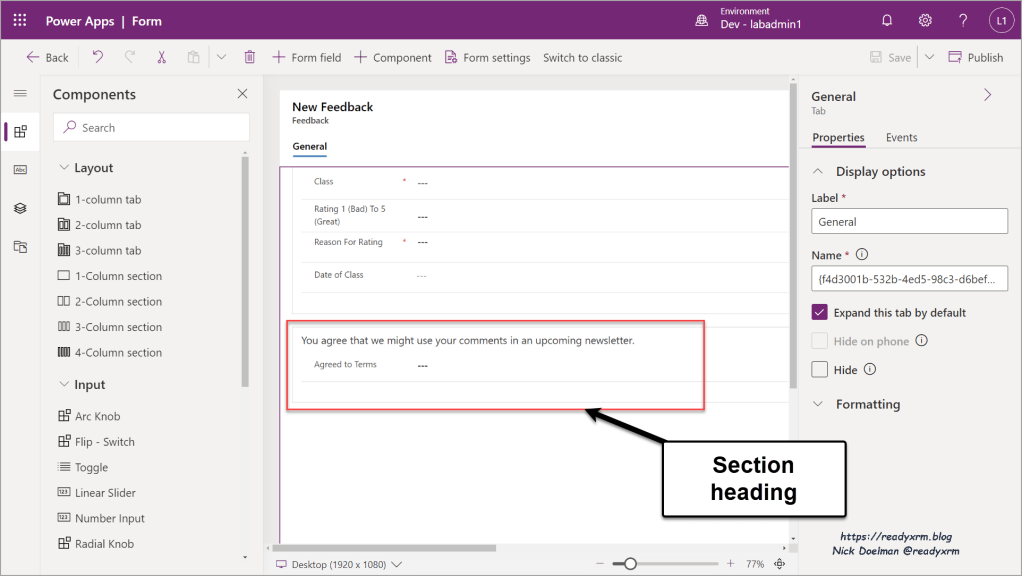1022x576 pixels.
Task: Collapse the Input components group
Action: coord(64,385)
